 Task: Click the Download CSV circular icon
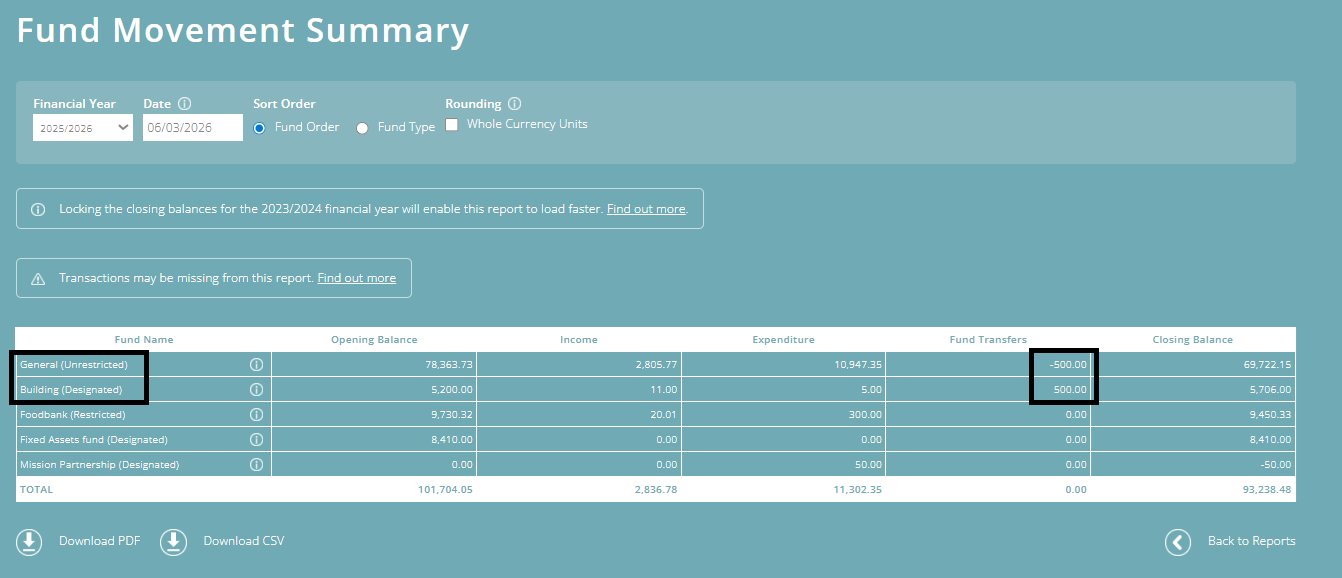coord(173,541)
